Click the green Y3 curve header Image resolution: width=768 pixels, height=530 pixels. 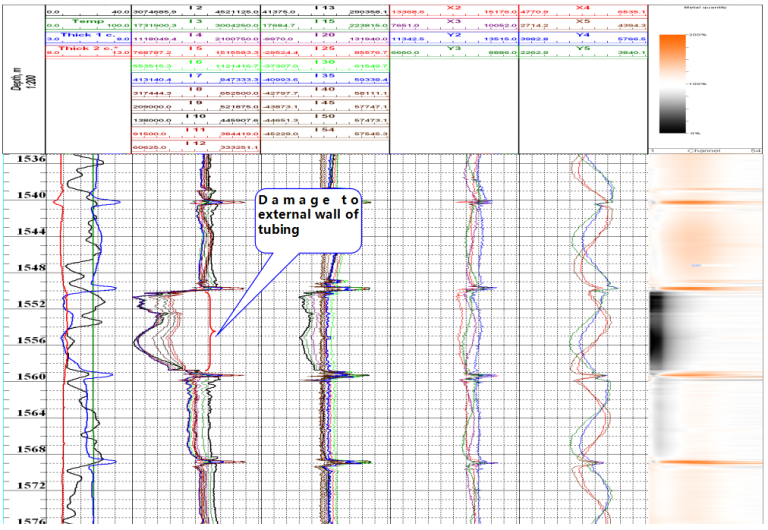point(453,48)
